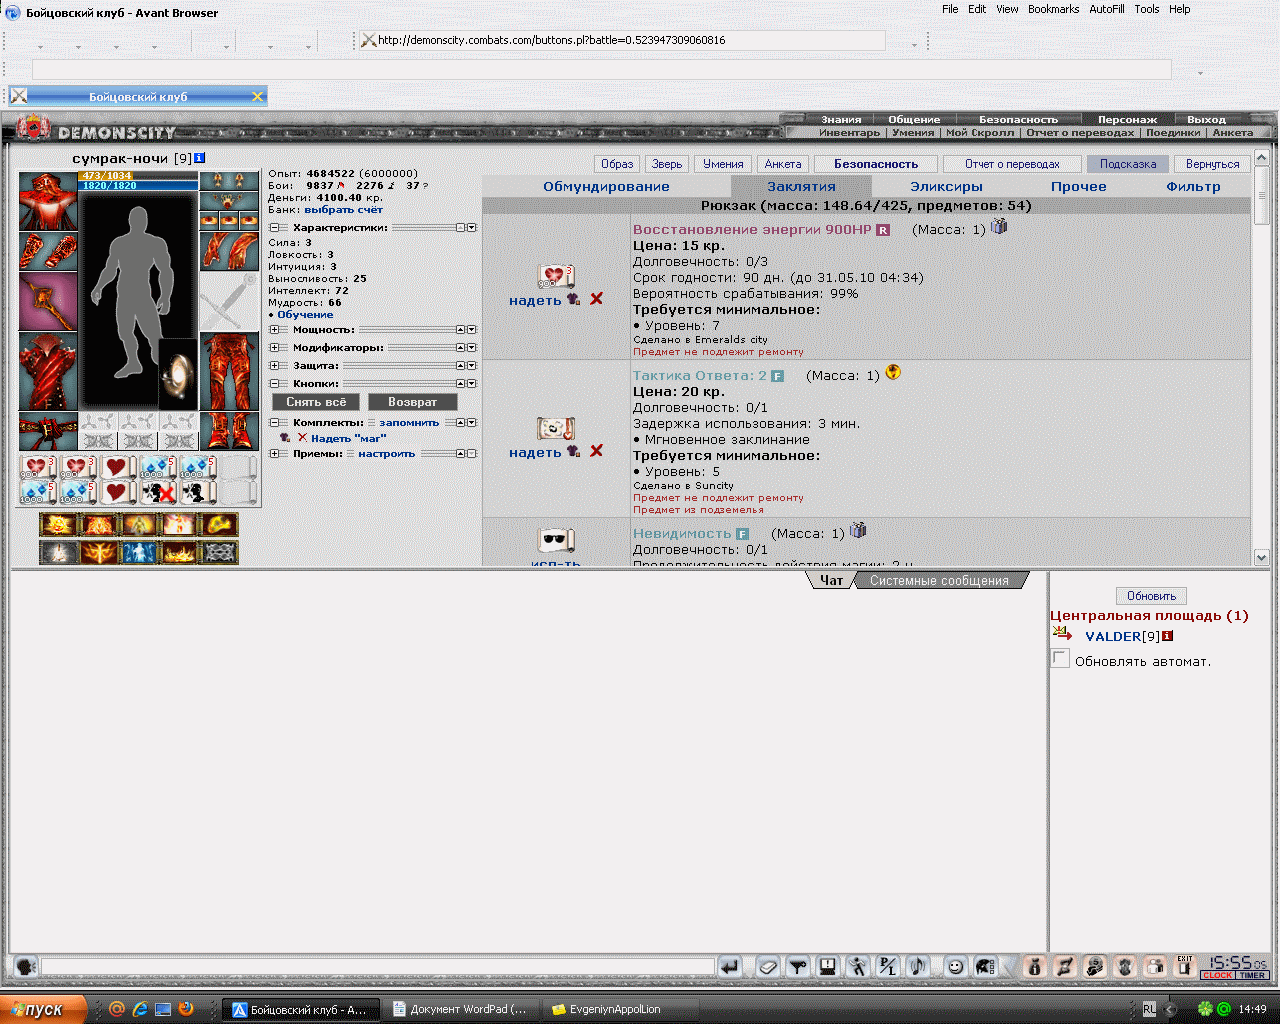Click the info icon next to сумрак-ночи
This screenshot has height=1024, width=1280.
point(200,158)
